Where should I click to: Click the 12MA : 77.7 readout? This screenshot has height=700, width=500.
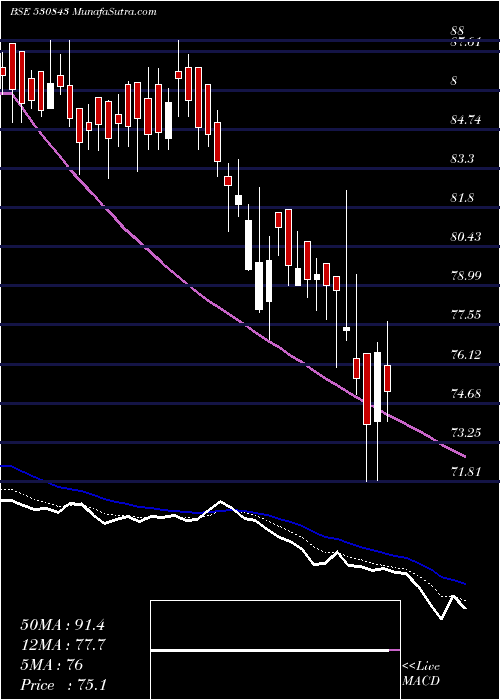click(62, 645)
